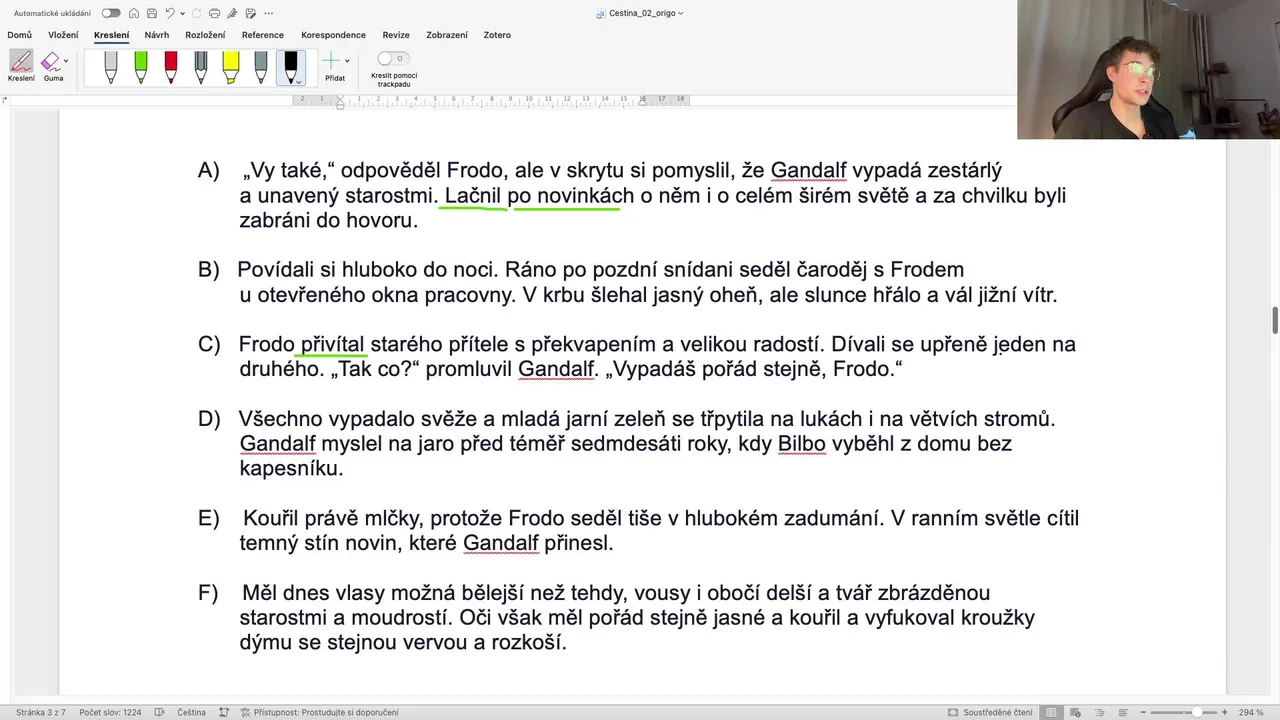Select the gray marker pen
The image size is (1280, 720).
click(x=261, y=68)
